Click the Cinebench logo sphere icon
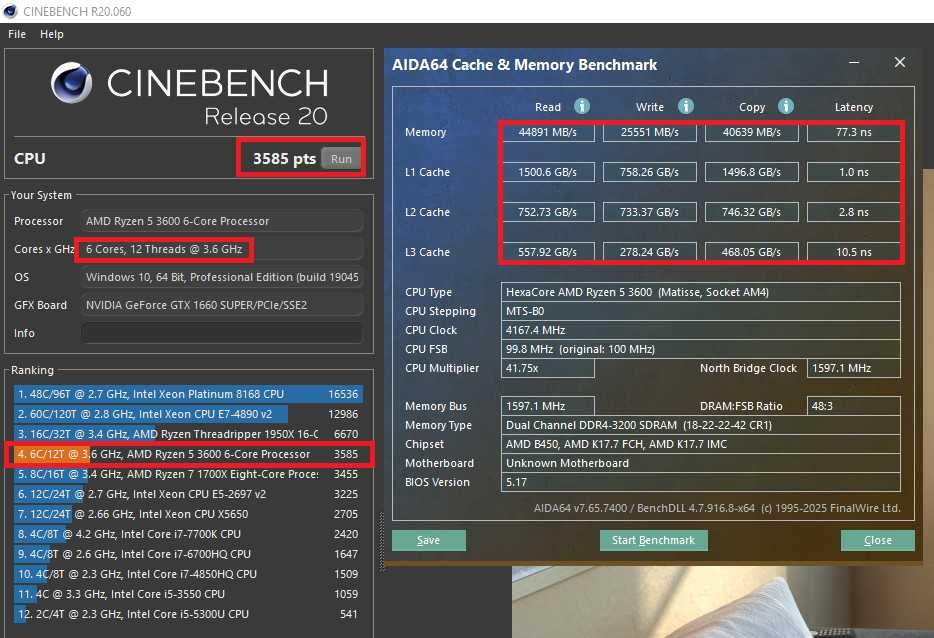The image size is (934, 638). coord(71,83)
